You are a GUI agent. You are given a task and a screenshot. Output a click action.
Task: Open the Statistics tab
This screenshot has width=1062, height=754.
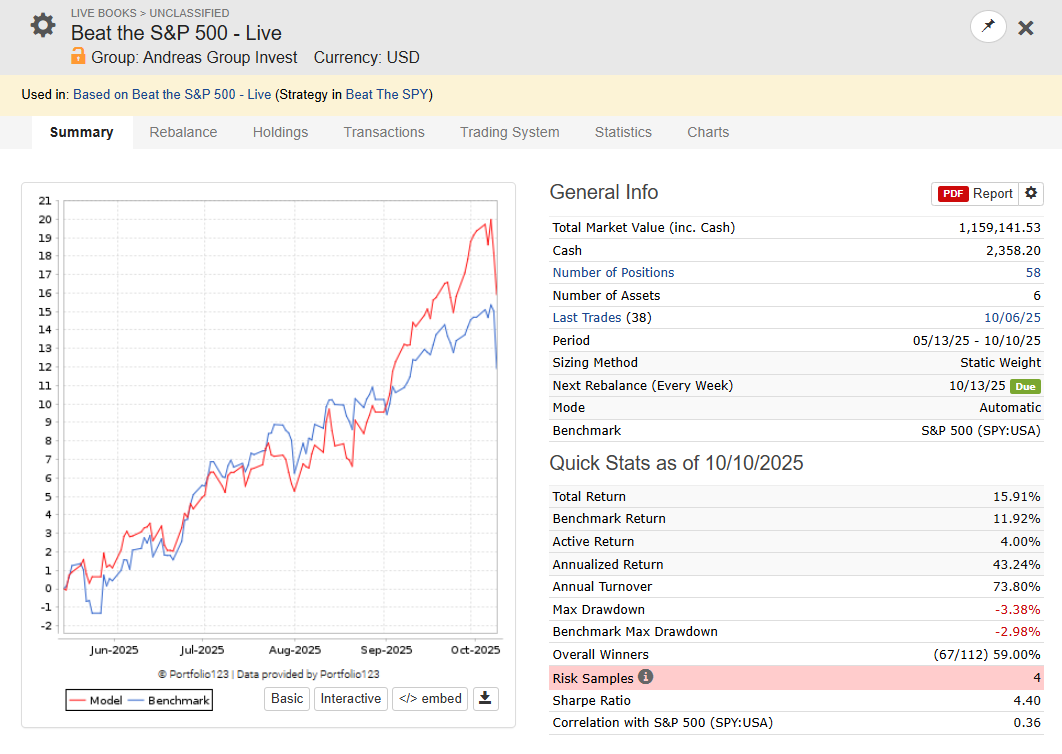pos(623,132)
